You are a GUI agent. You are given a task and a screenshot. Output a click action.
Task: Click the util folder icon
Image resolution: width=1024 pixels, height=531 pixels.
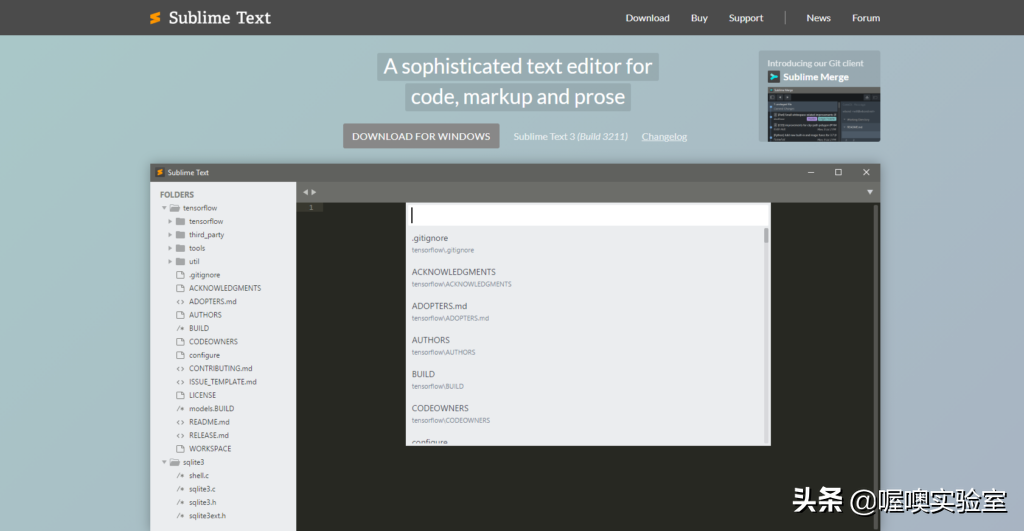(x=180, y=261)
